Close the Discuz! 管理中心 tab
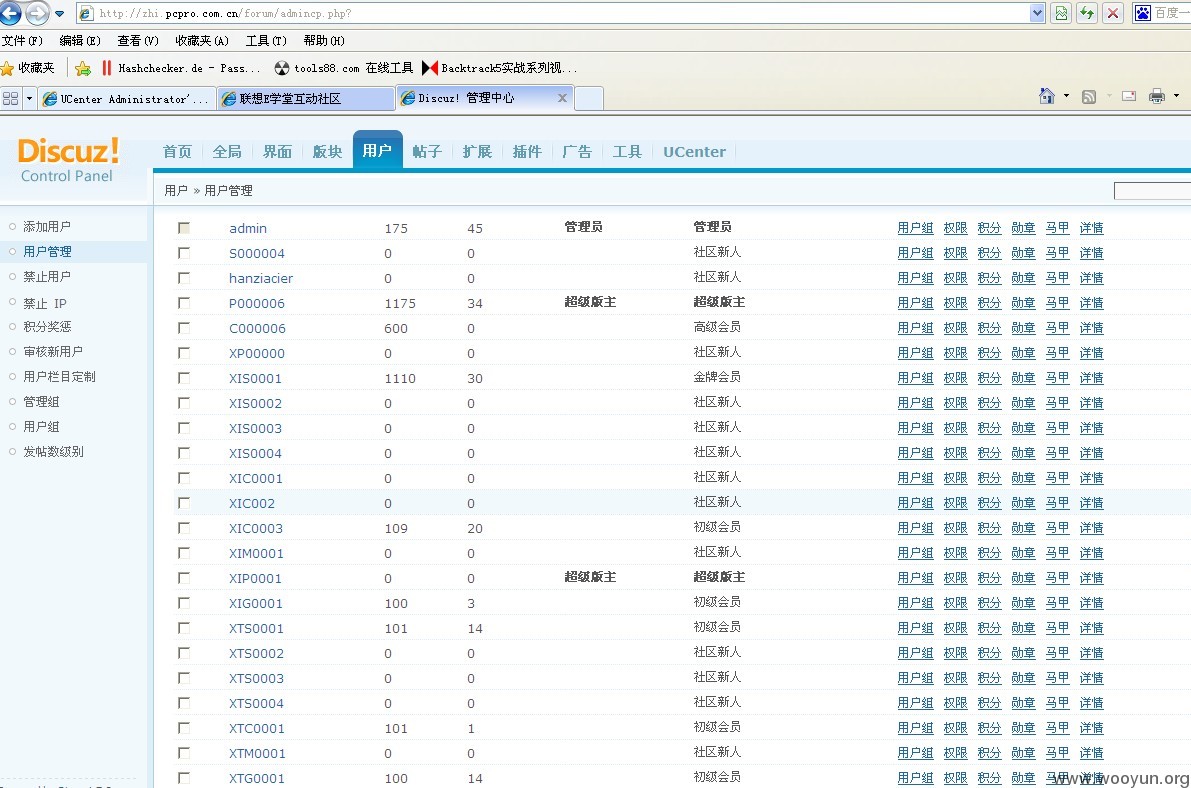This screenshot has width=1191, height=788. (562, 98)
